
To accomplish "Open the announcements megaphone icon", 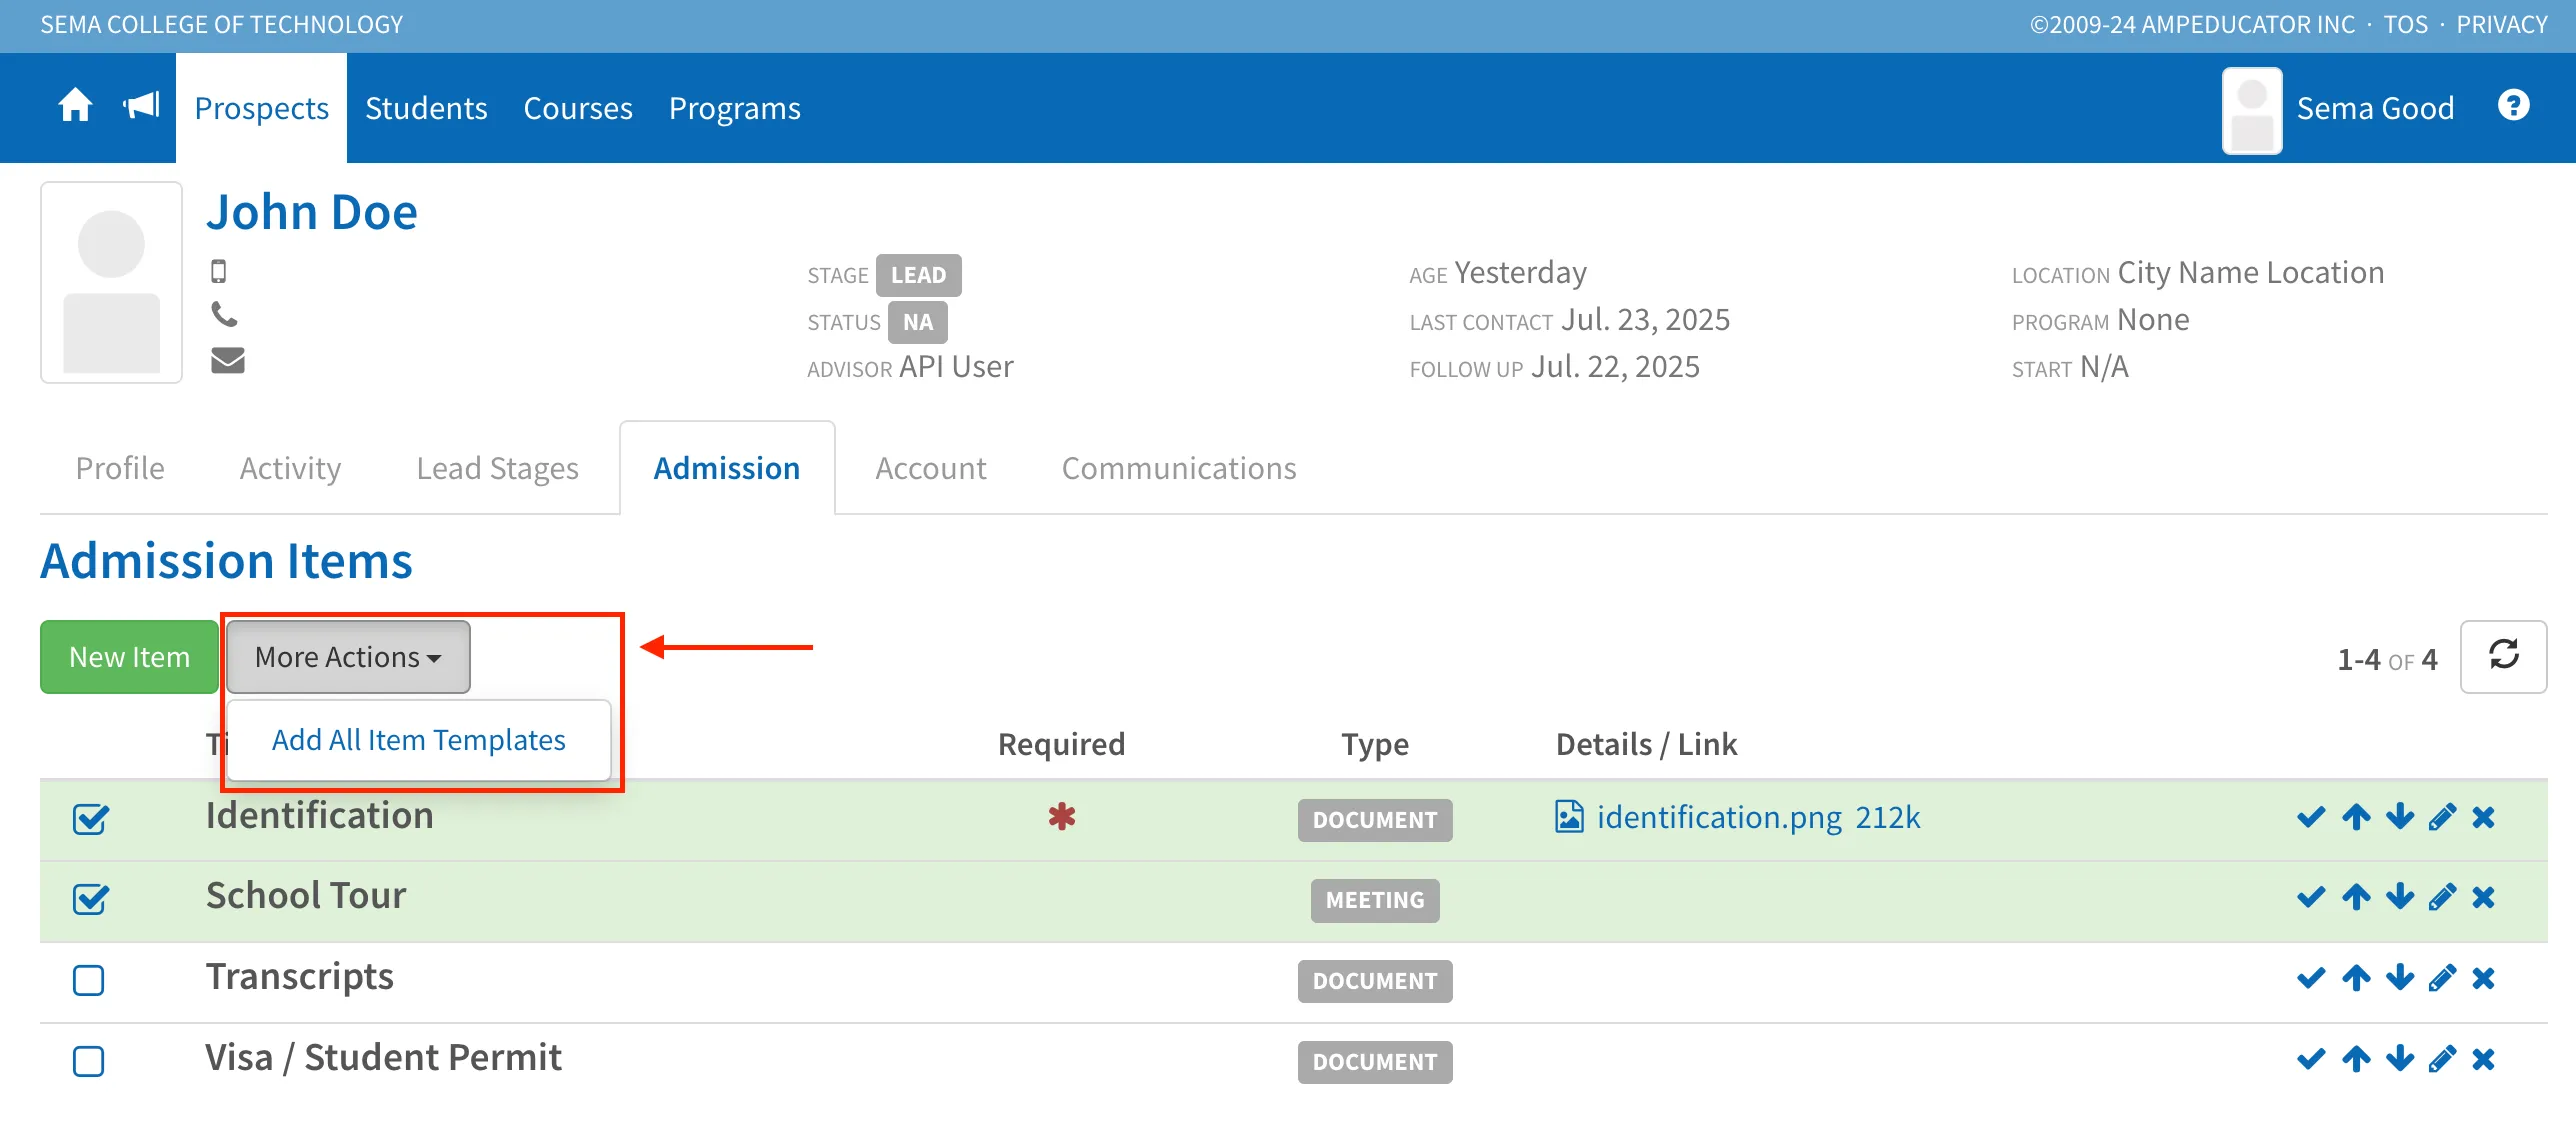I will pyautogui.click(x=141, y=106).
